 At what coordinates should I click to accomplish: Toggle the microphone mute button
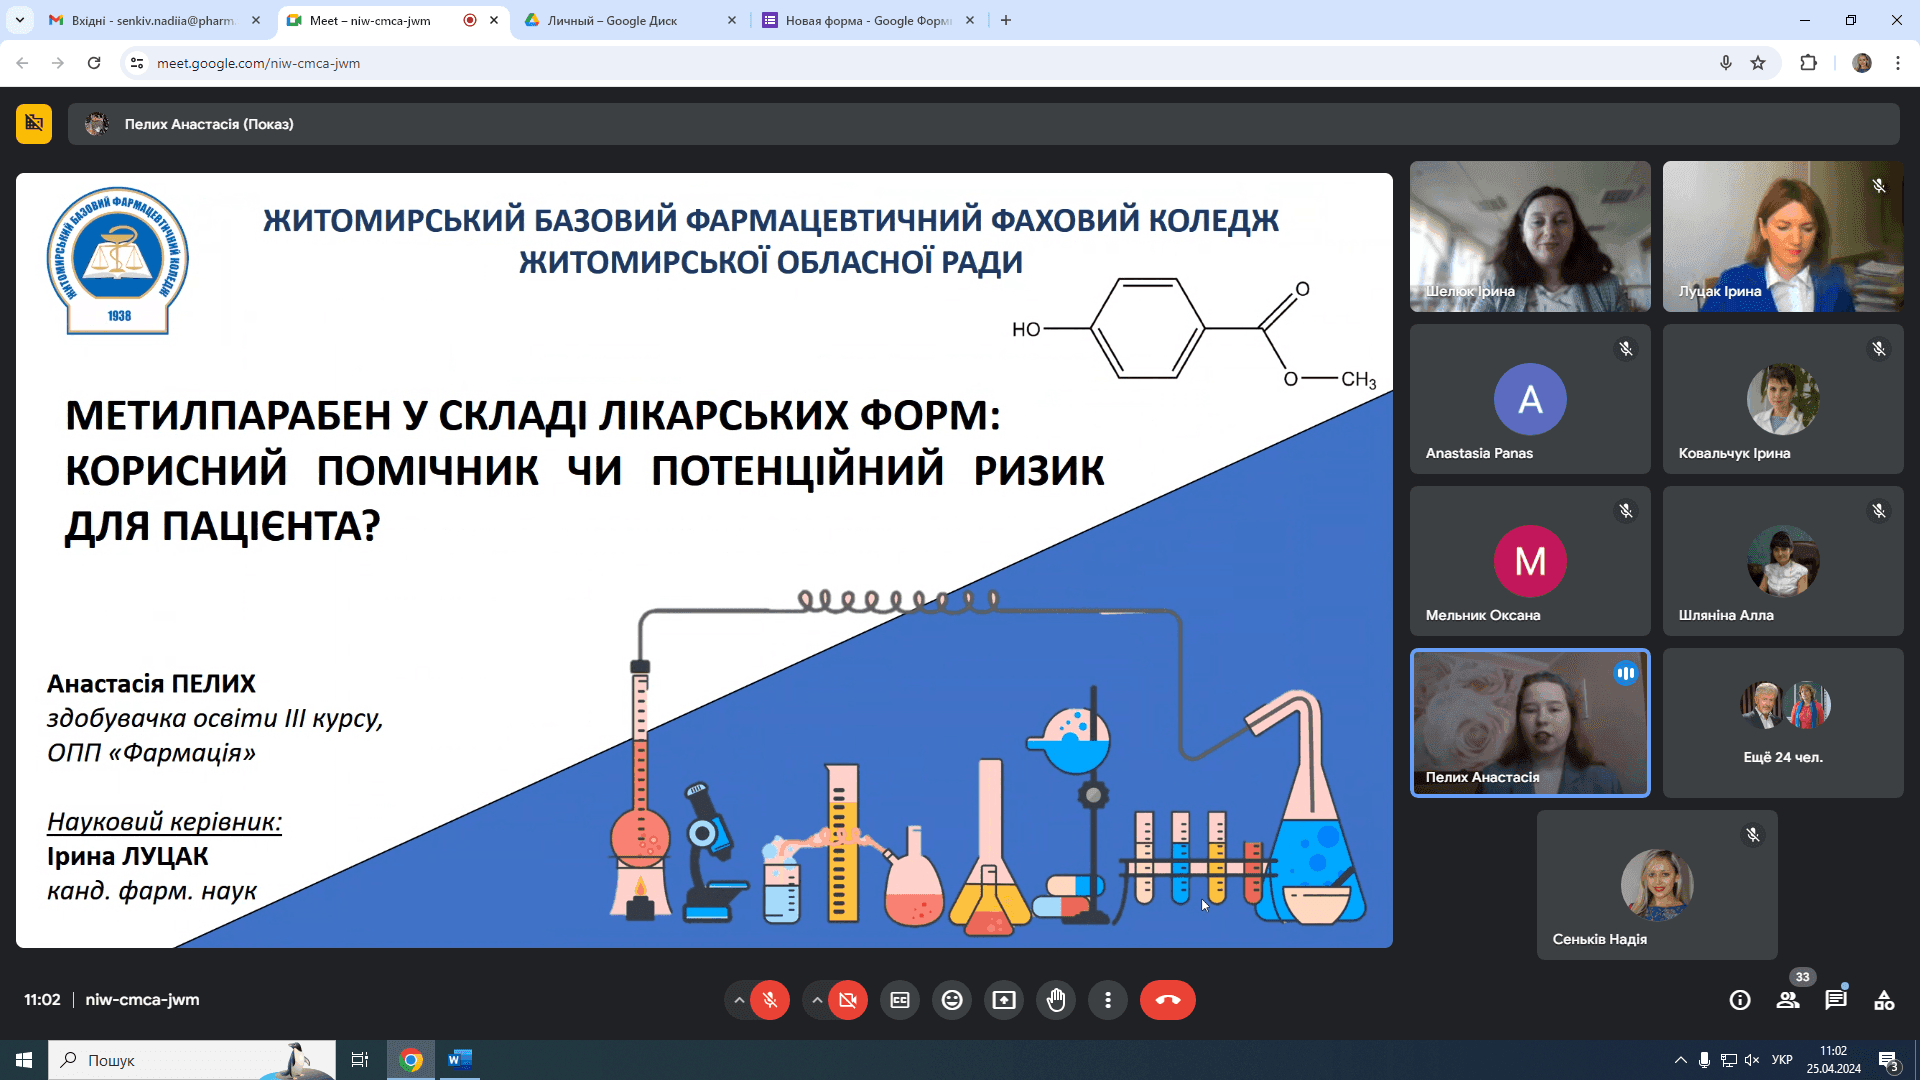tap(769, 1000)
